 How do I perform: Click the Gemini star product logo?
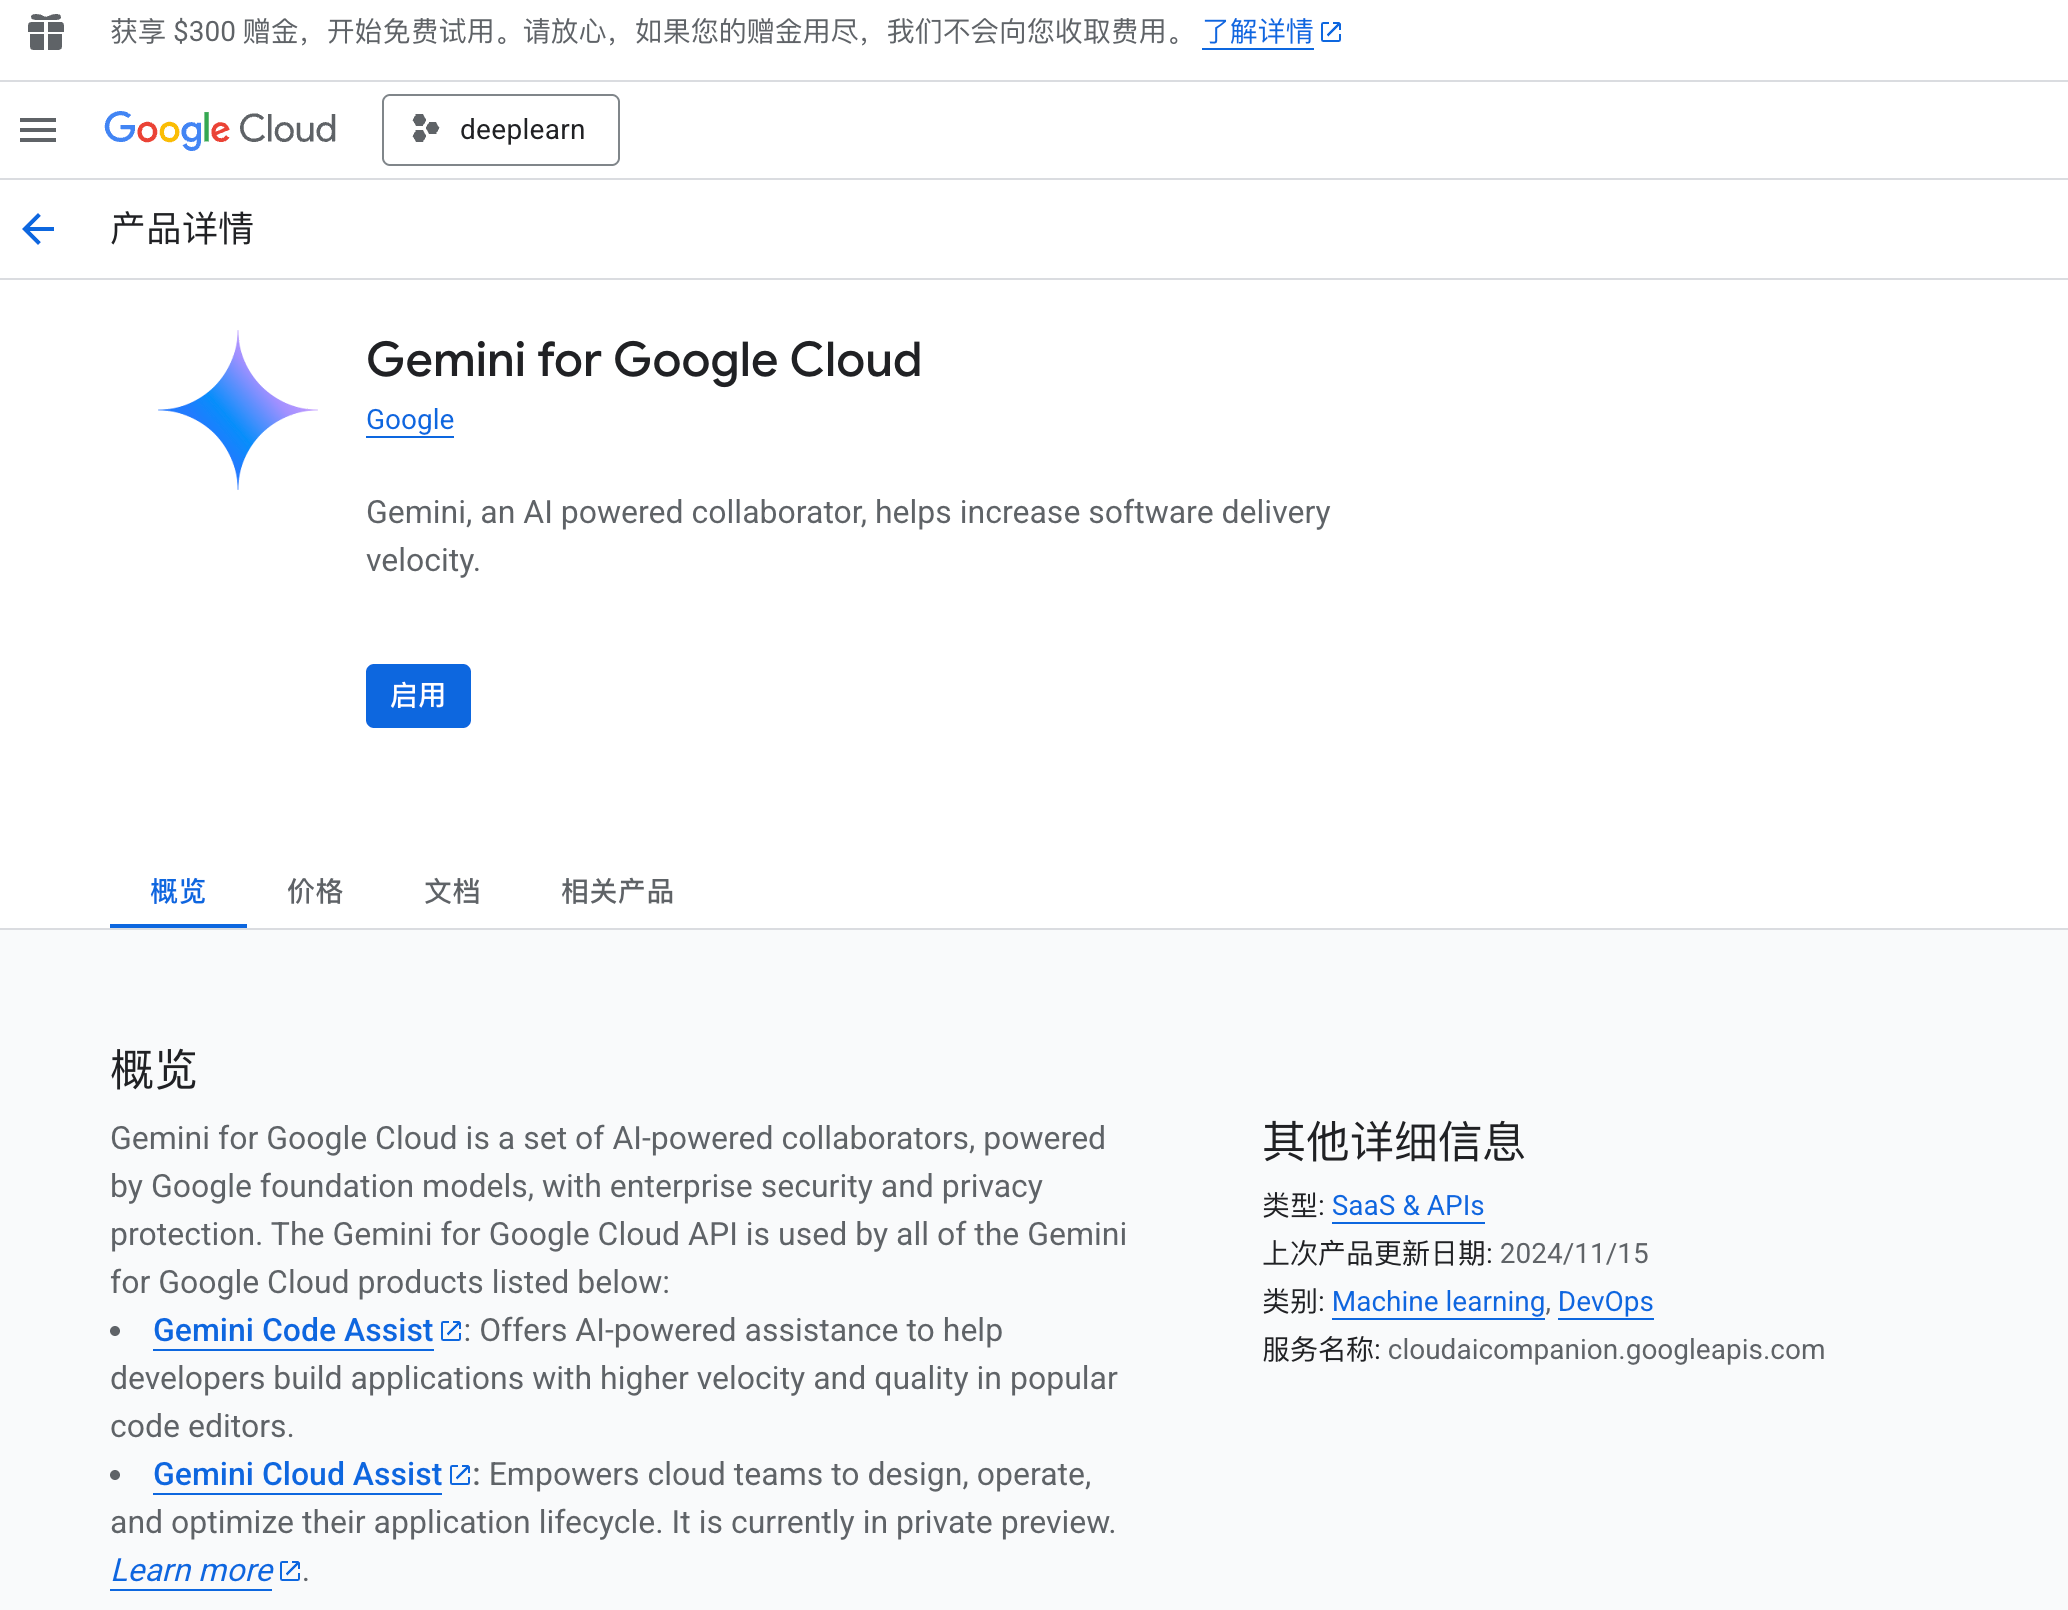[238, 410]
